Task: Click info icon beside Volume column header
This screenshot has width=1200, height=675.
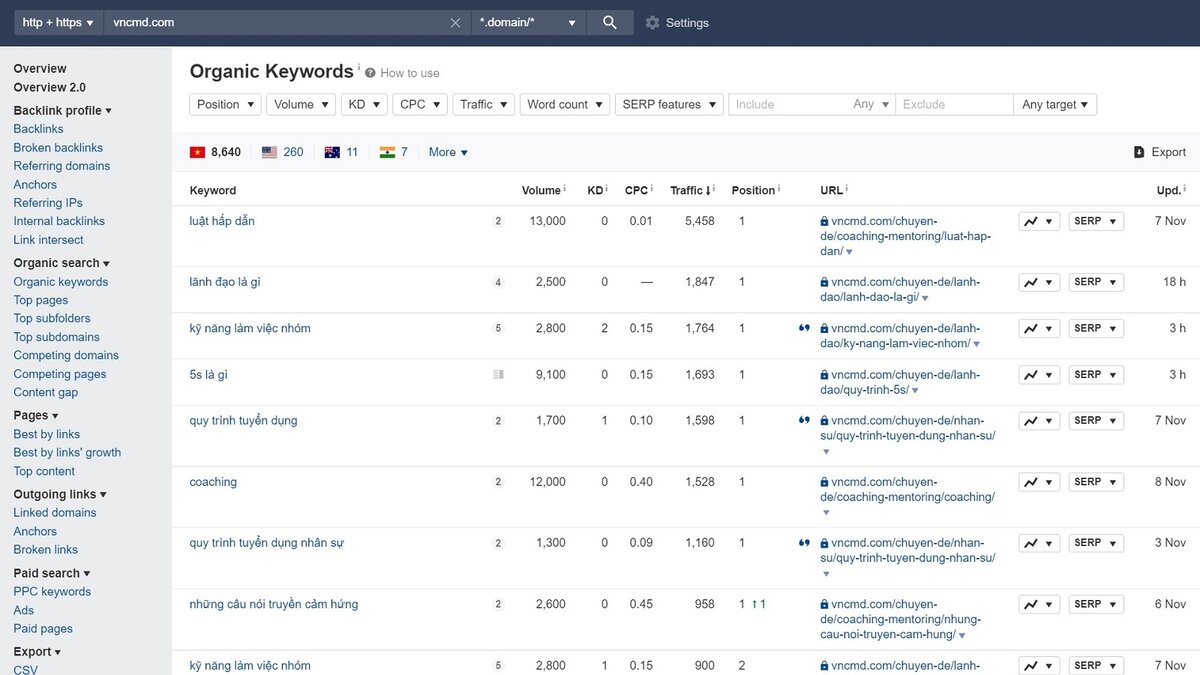Action: click(x=565, y=189)
